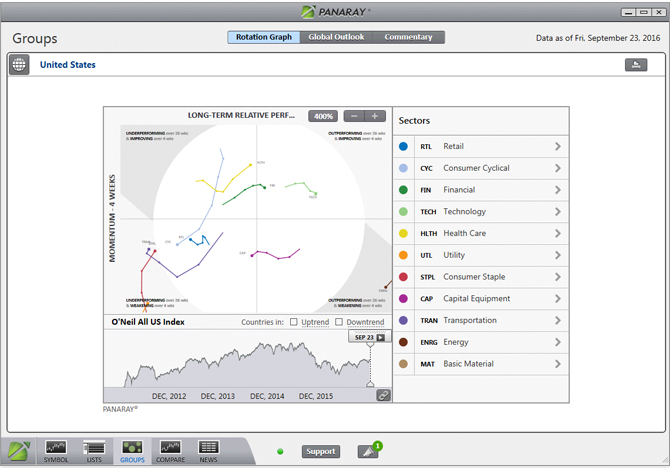
Task: Expand the Health Care sector chevron
Action: (x=558, y=233)
